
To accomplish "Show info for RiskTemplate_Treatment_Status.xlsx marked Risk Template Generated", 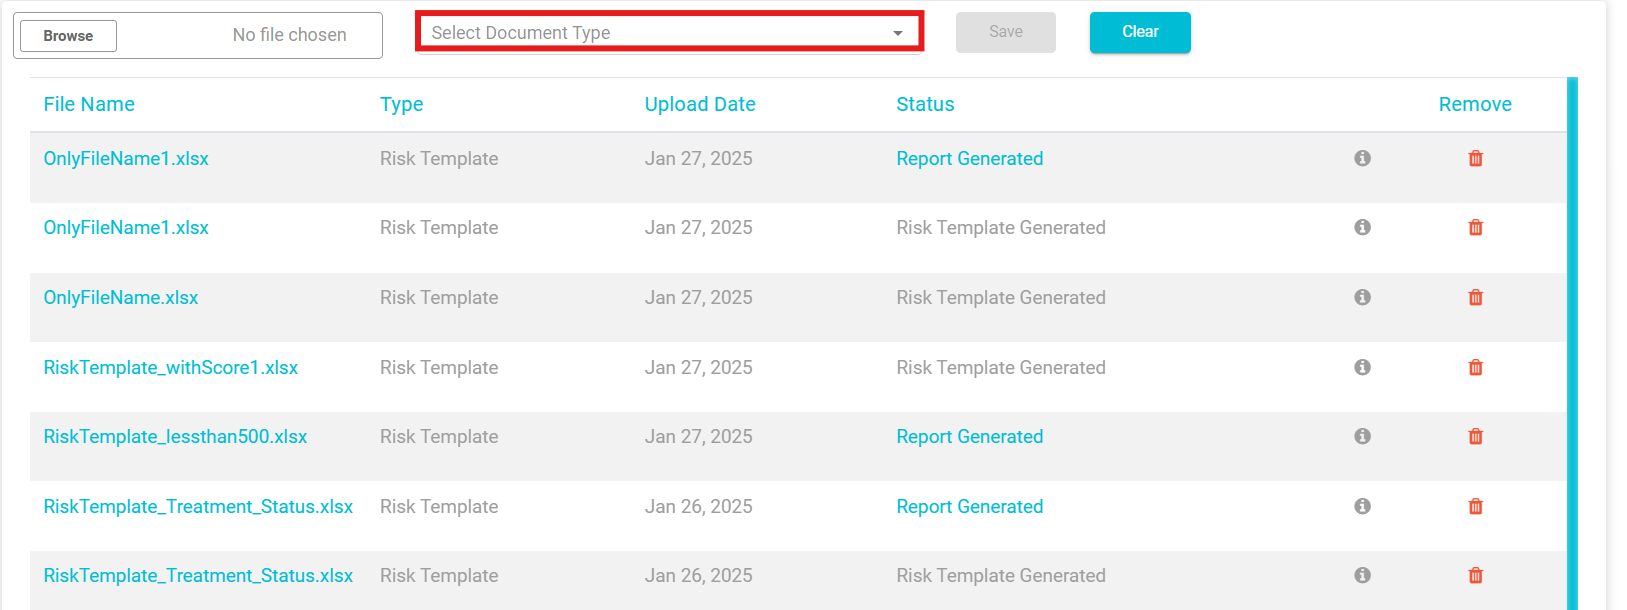I will [1362, 575].
